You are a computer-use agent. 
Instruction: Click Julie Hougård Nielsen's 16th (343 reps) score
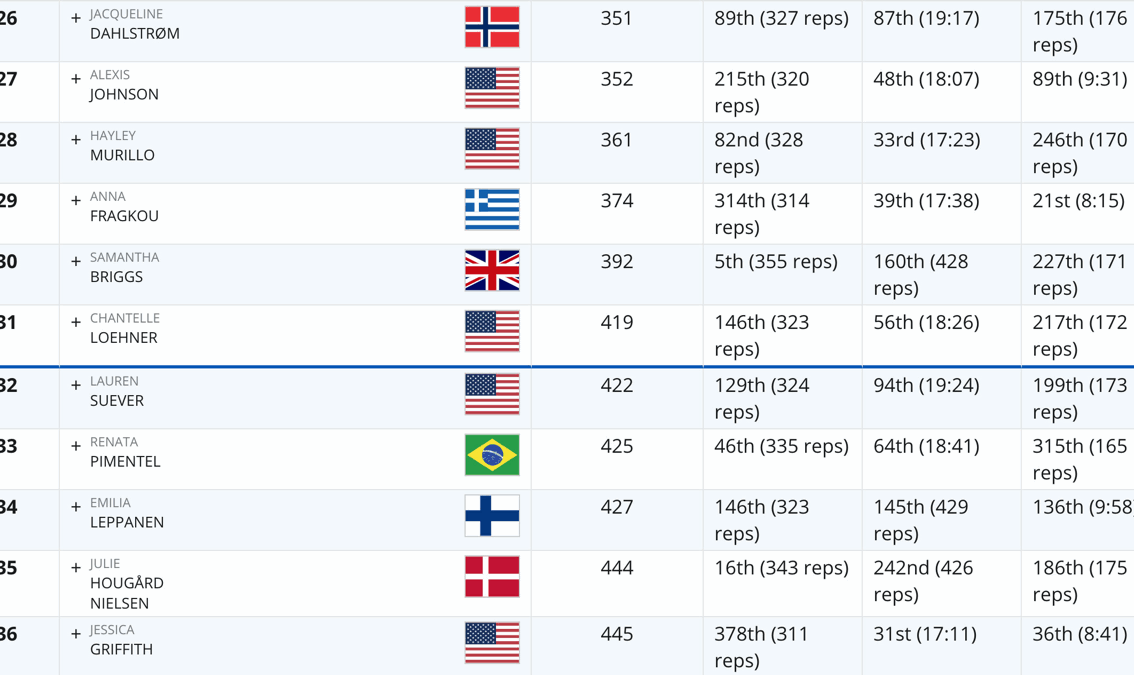coord(780,568)
